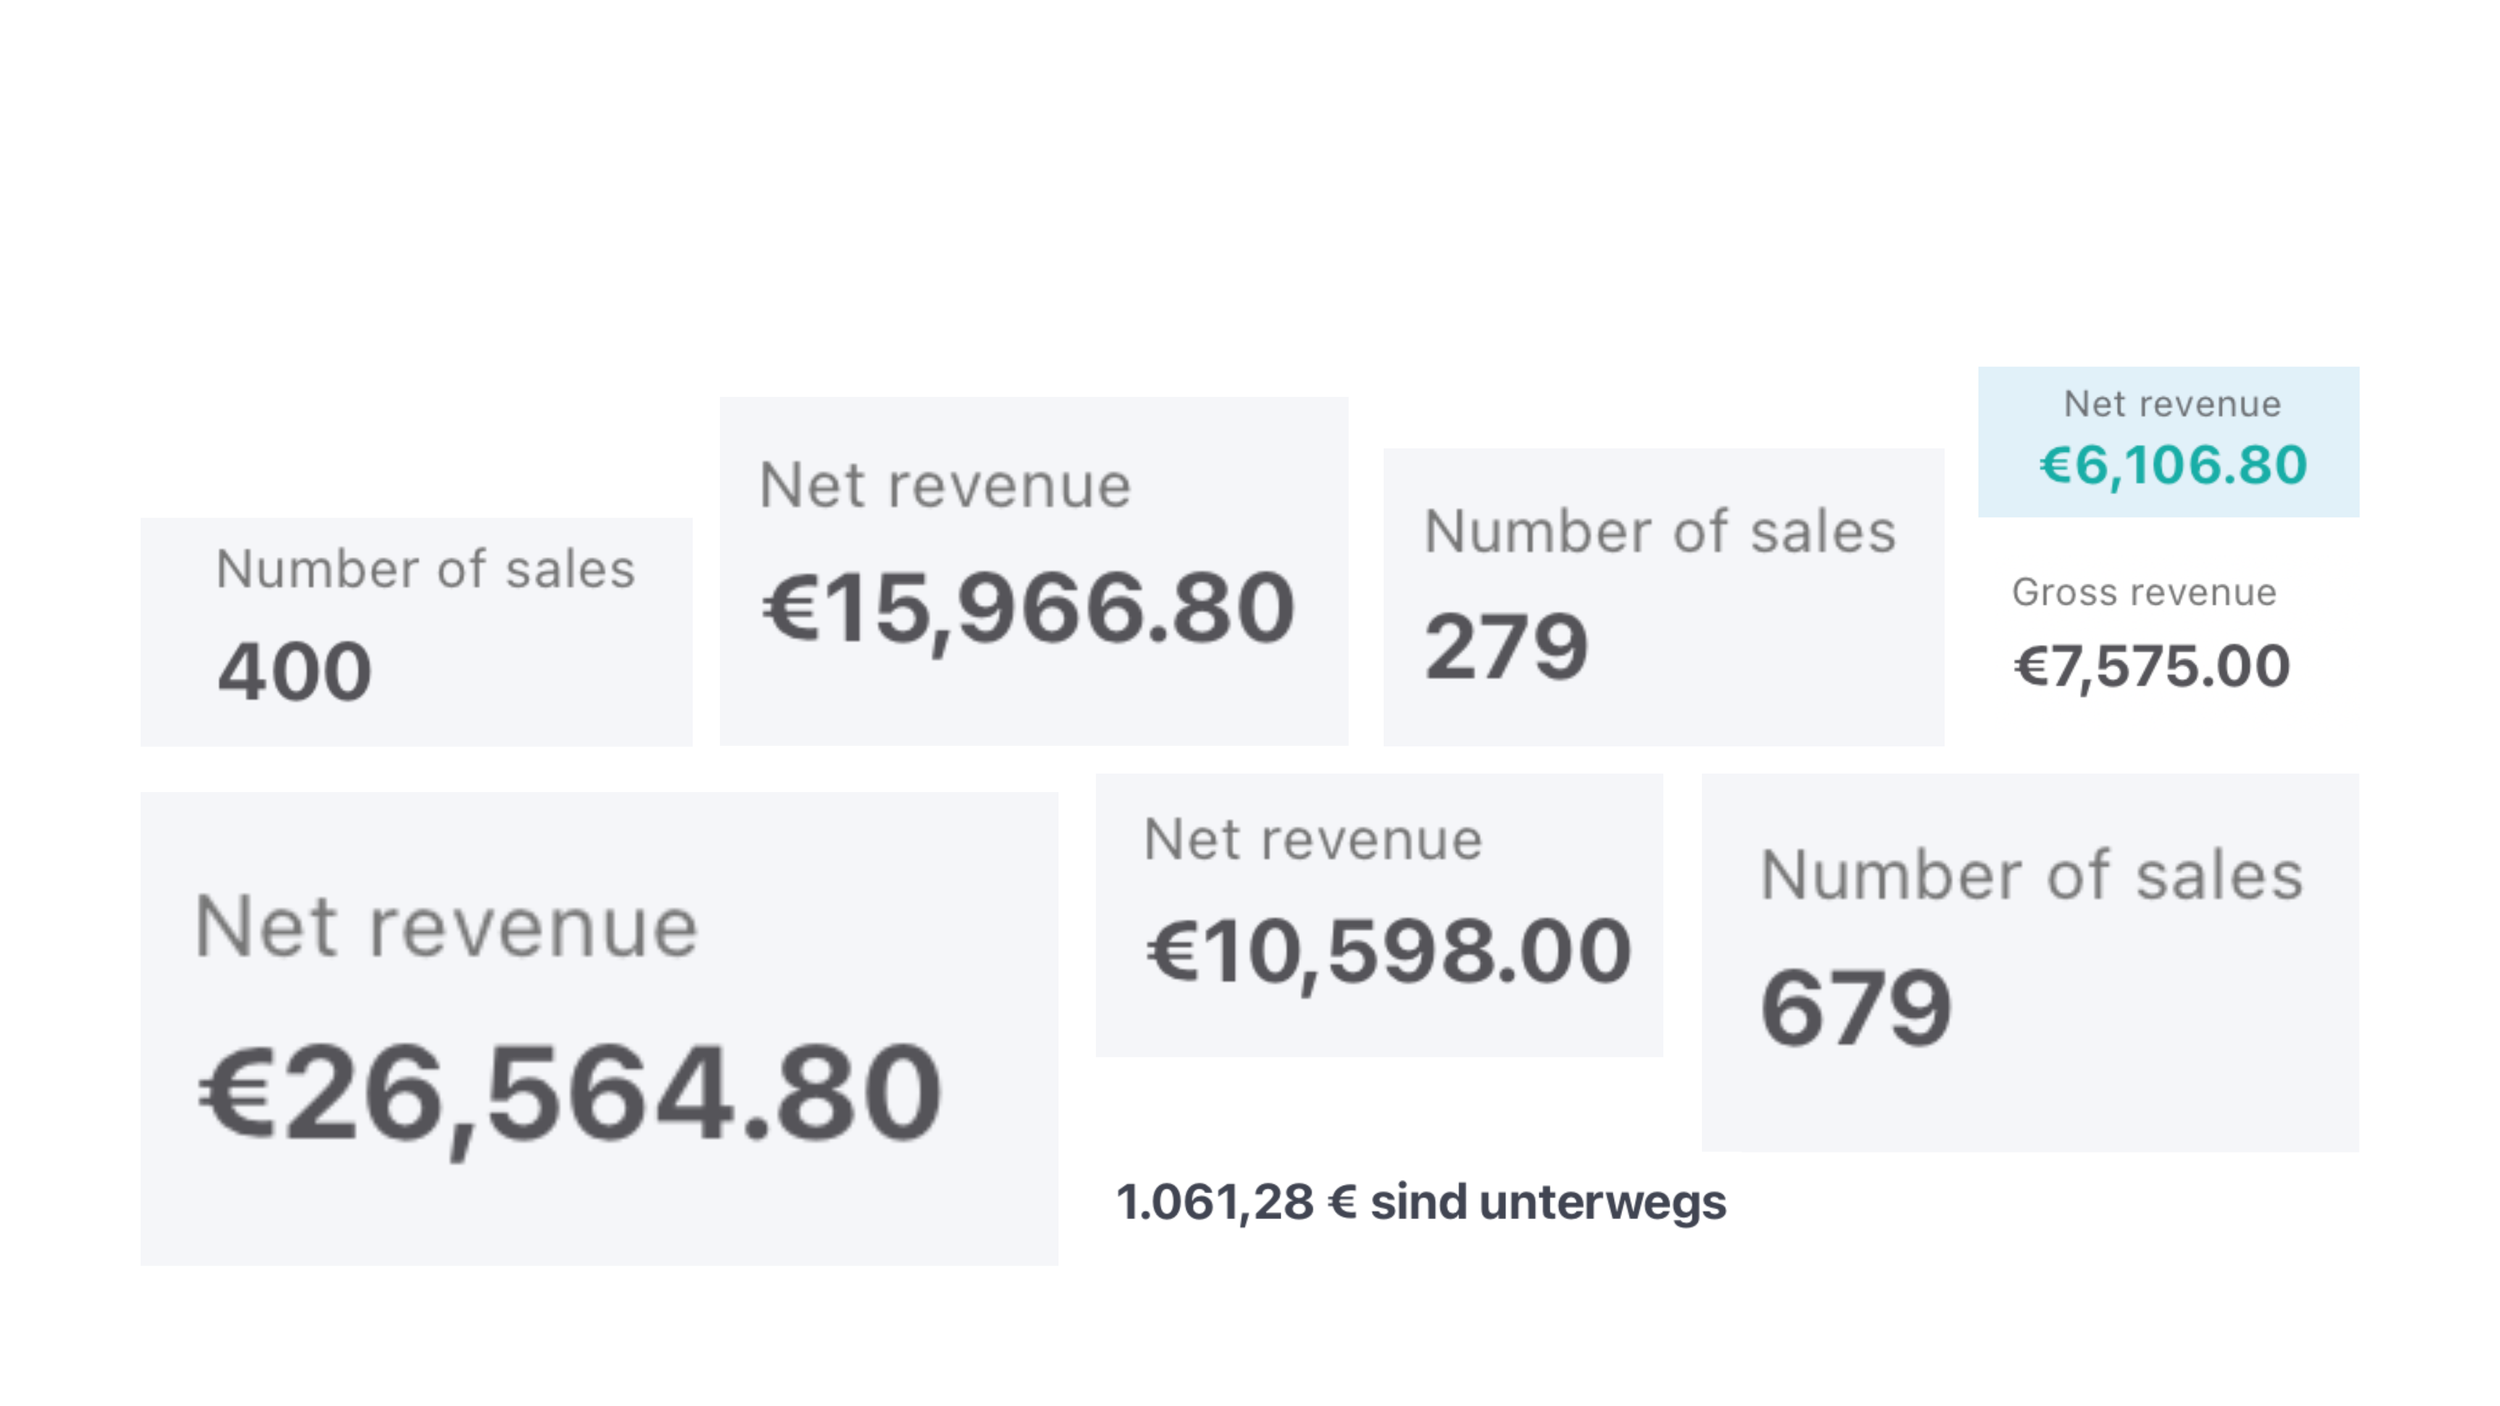Select the Net revenue label above €15,966.80
This screenshot has height=1406, width=2500.
pyautogui.click(x=945, y=486)
